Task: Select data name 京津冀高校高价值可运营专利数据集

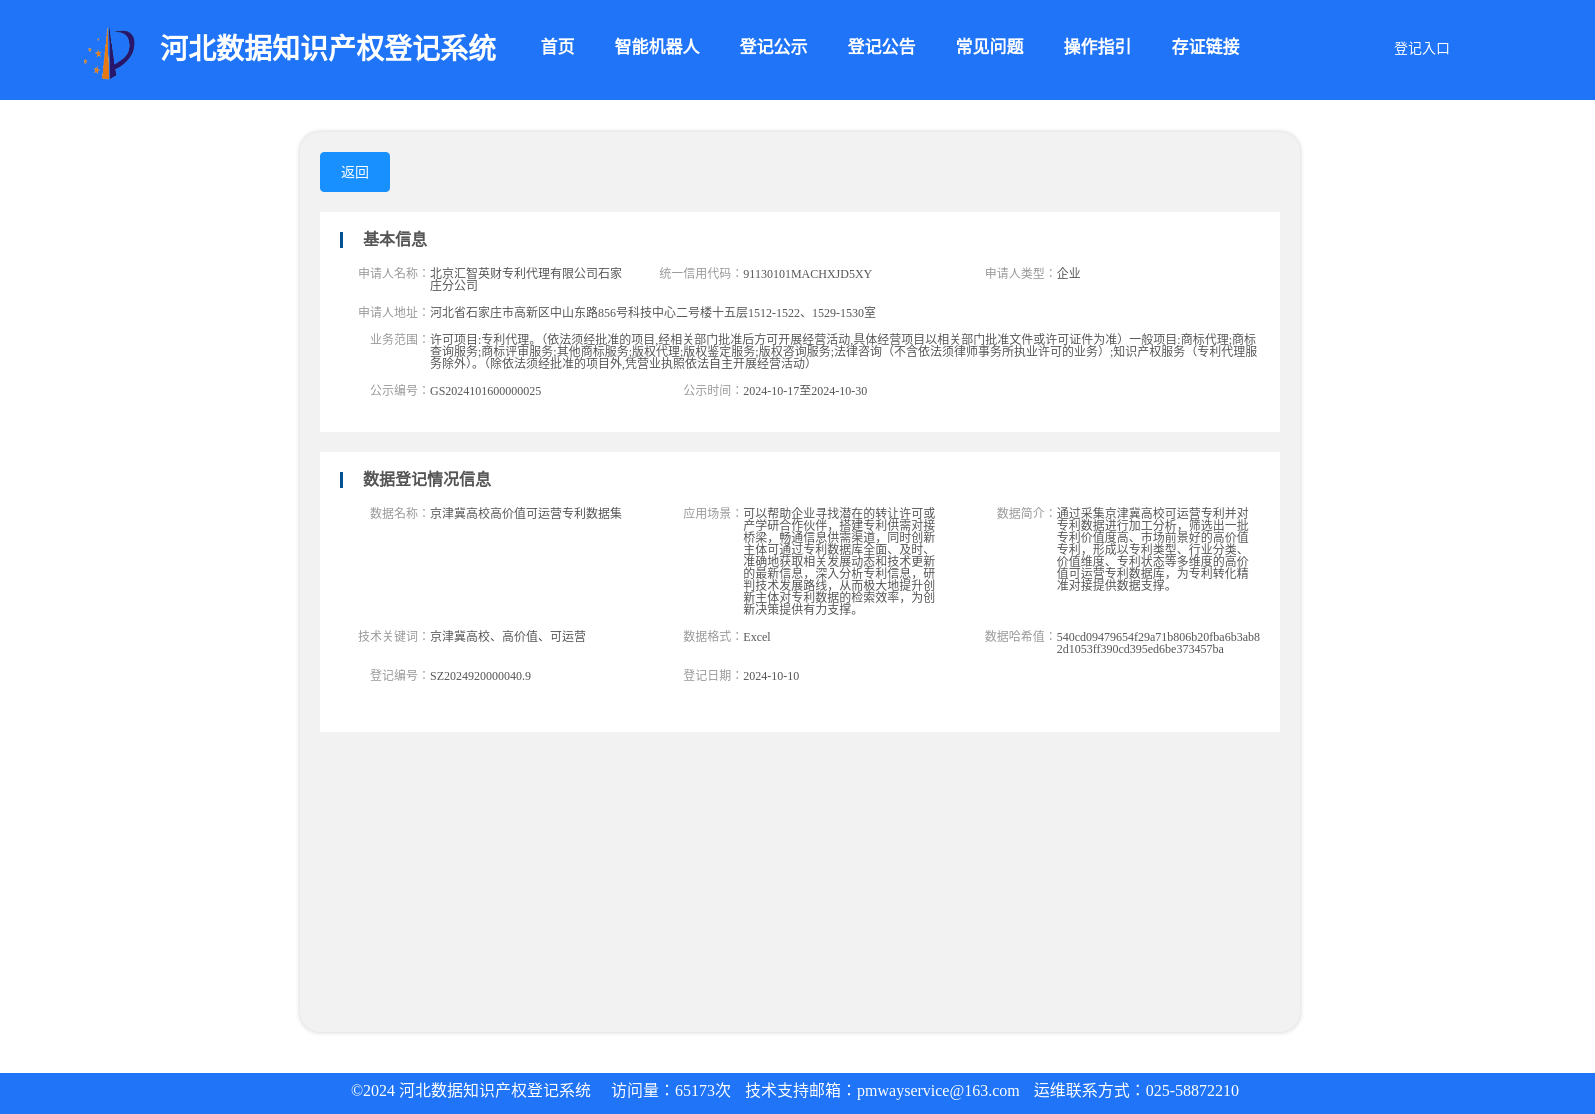Action: pos(526,514)
